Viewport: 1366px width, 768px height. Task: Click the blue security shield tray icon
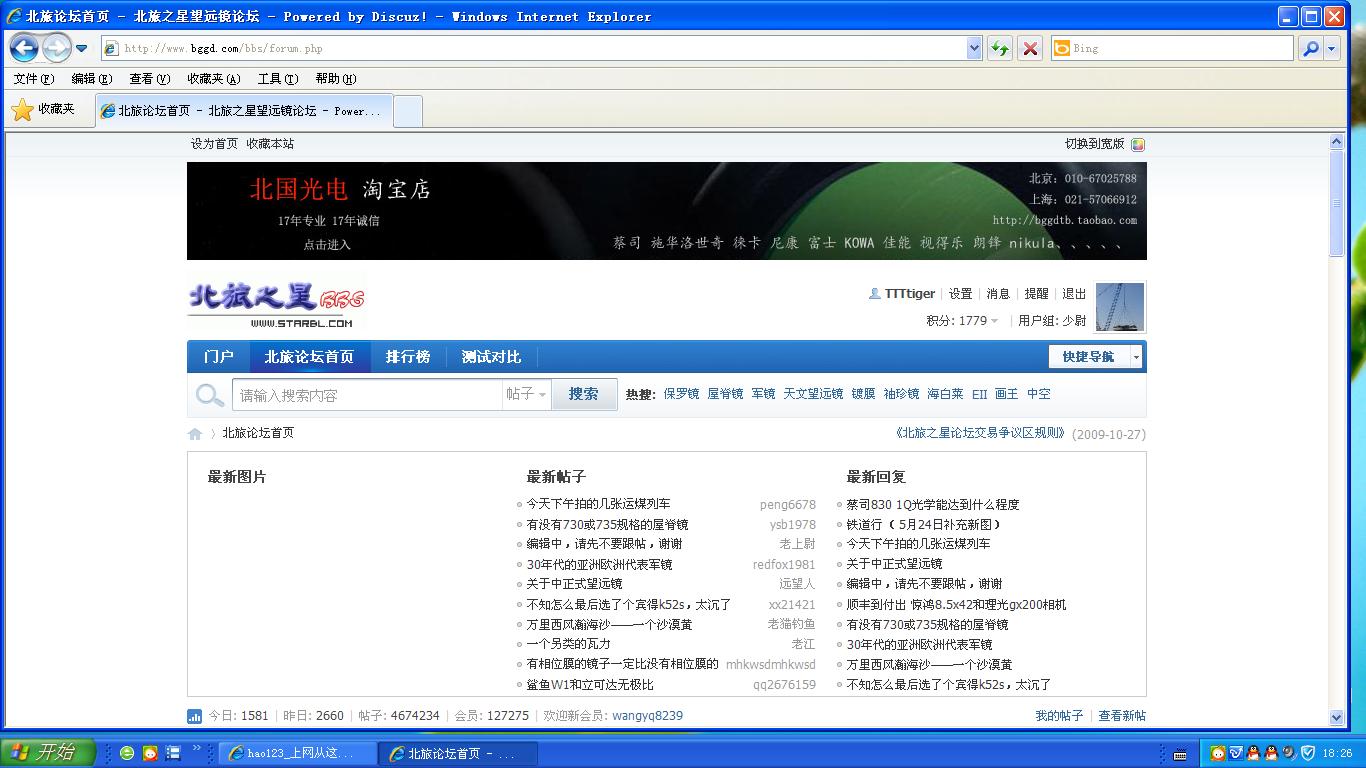(x=1307, y=753)
